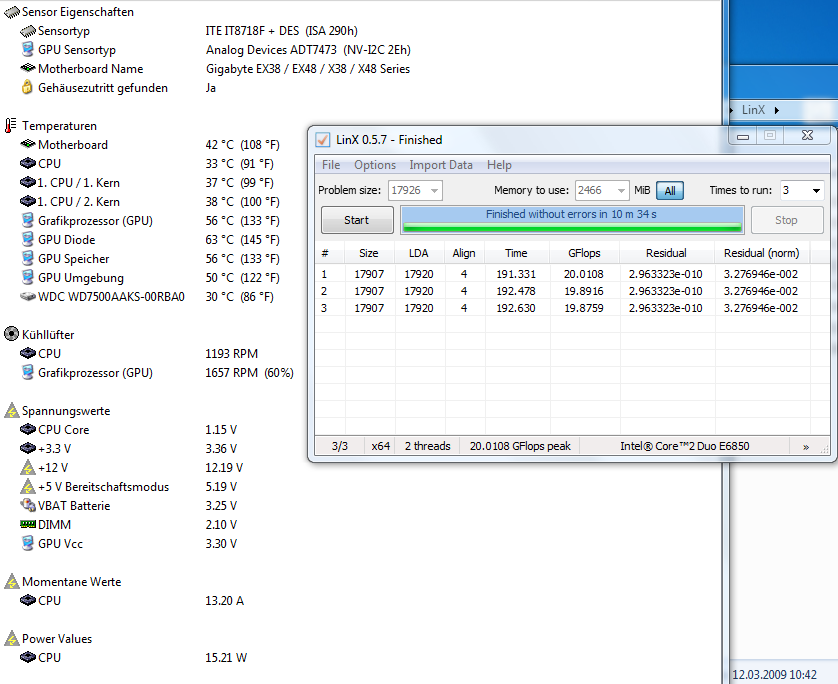Click the GPU Vcc icon
The height and width of the screenshot is (684, 838).
pyautogui.click(x=28, y=543)
